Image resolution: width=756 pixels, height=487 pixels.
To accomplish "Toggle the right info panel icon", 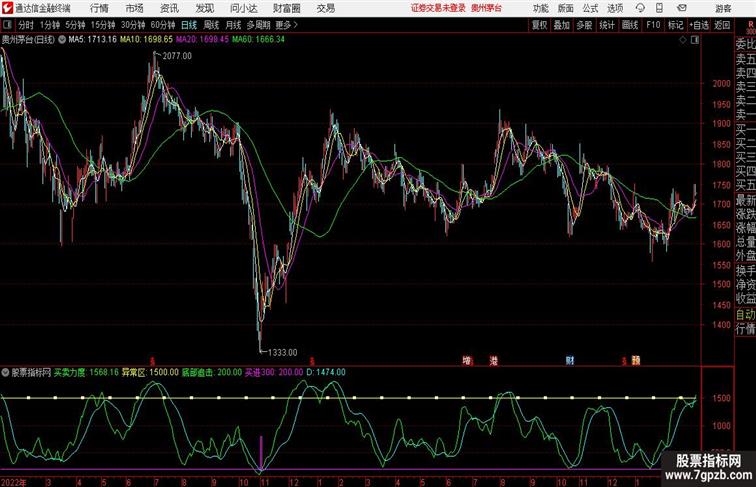I will pos(695,40).
